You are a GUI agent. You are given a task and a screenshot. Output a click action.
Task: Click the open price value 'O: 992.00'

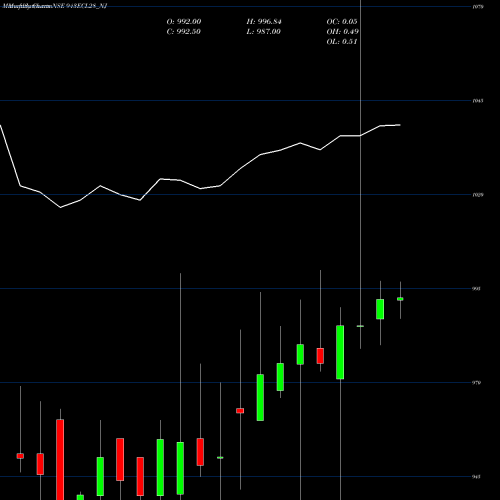click(184, 22)
